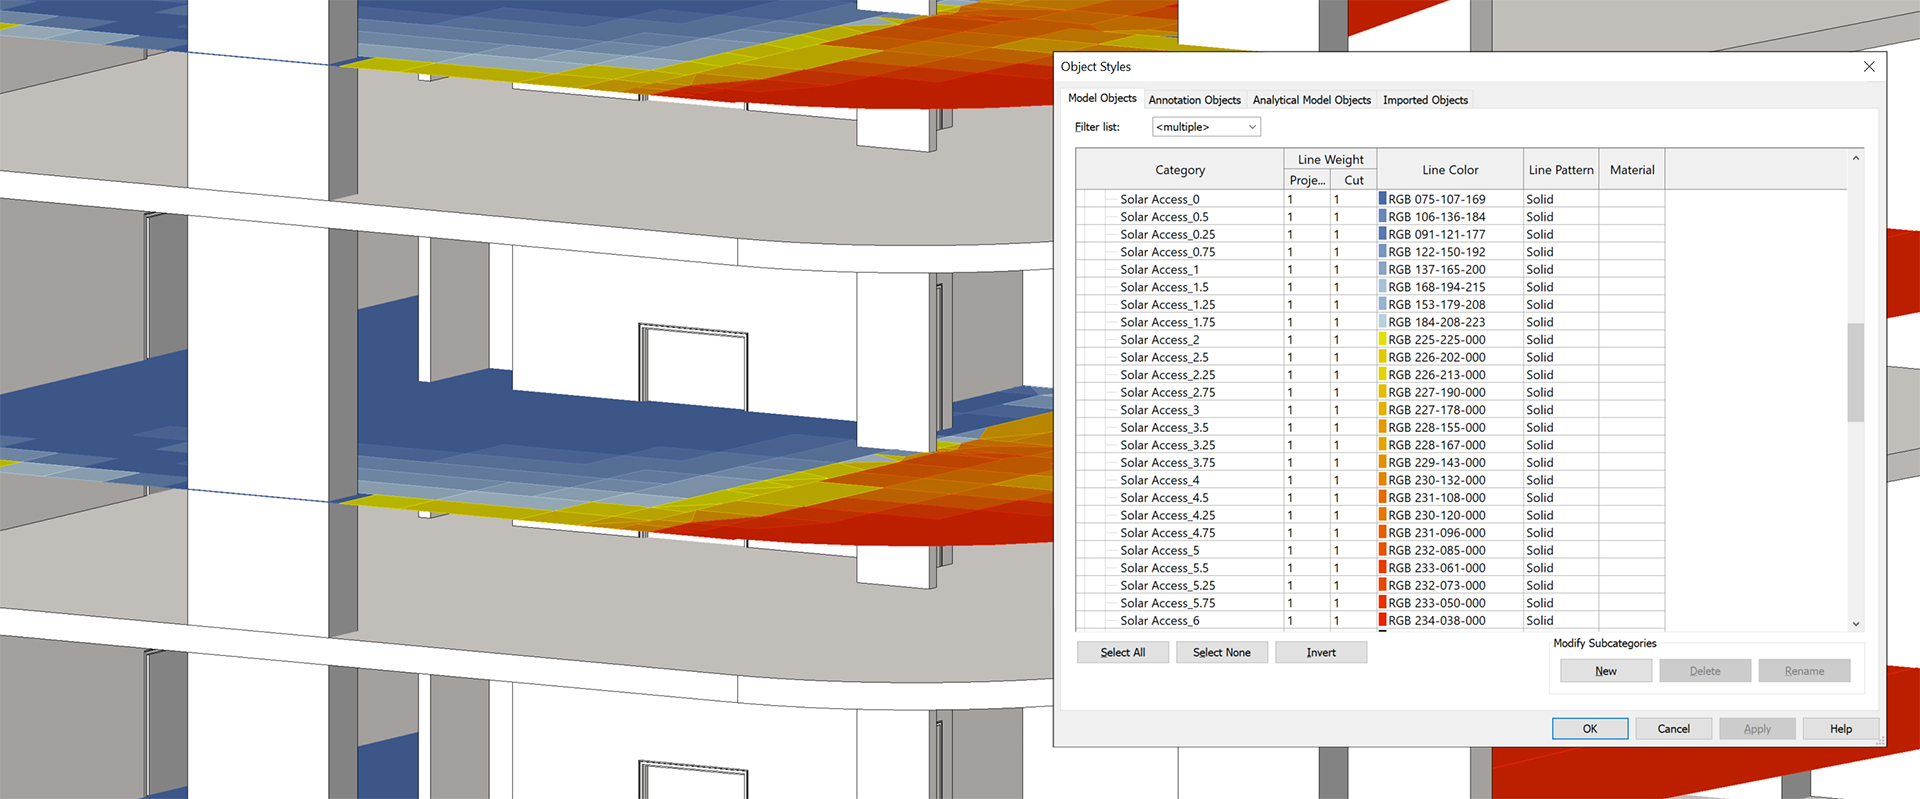Open the Analytical Model Objects tab
Viewport: 1920px width, 799px height.
click(1311, 100)
